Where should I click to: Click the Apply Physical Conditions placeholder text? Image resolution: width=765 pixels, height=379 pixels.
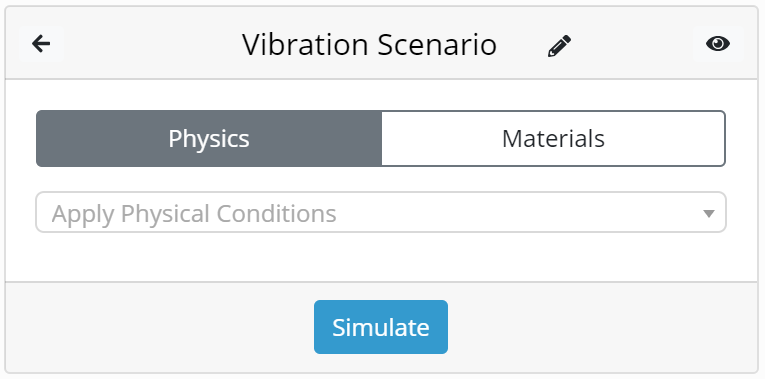click(x=194, y=214)
